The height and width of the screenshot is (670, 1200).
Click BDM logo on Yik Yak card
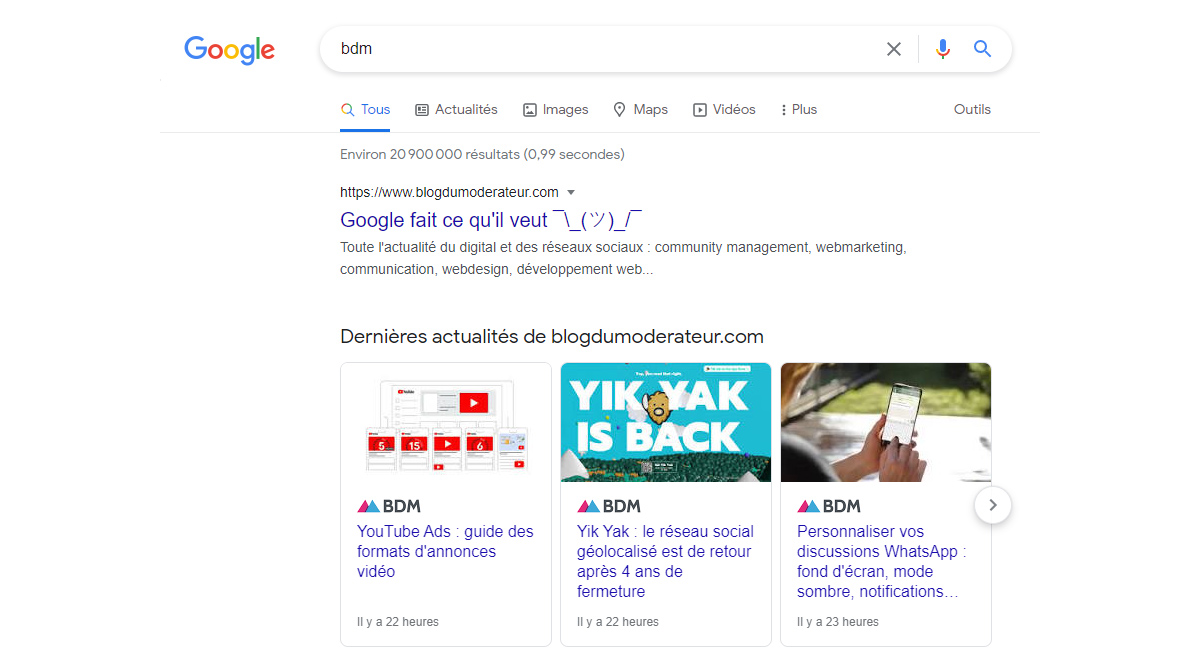tap(609, 506)
